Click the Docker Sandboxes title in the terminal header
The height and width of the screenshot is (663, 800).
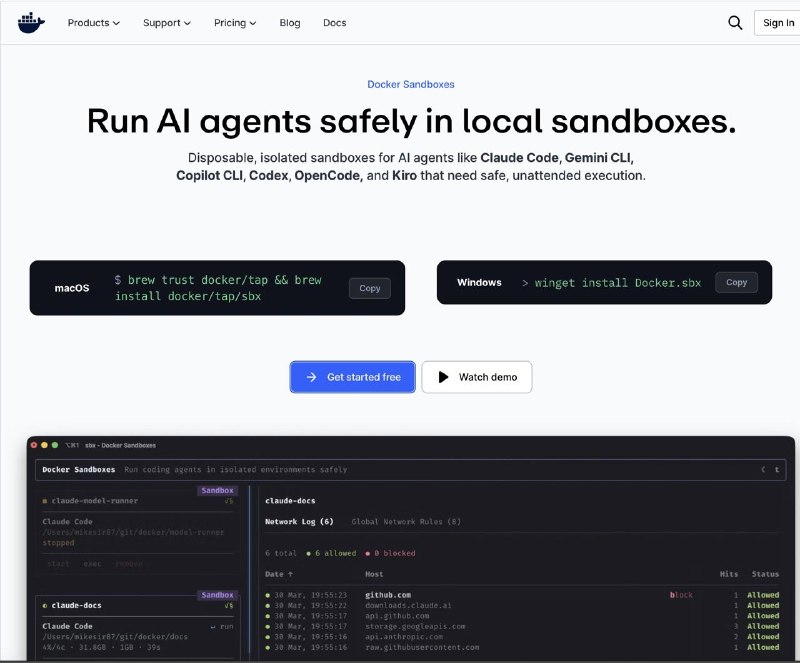[79, 470]
